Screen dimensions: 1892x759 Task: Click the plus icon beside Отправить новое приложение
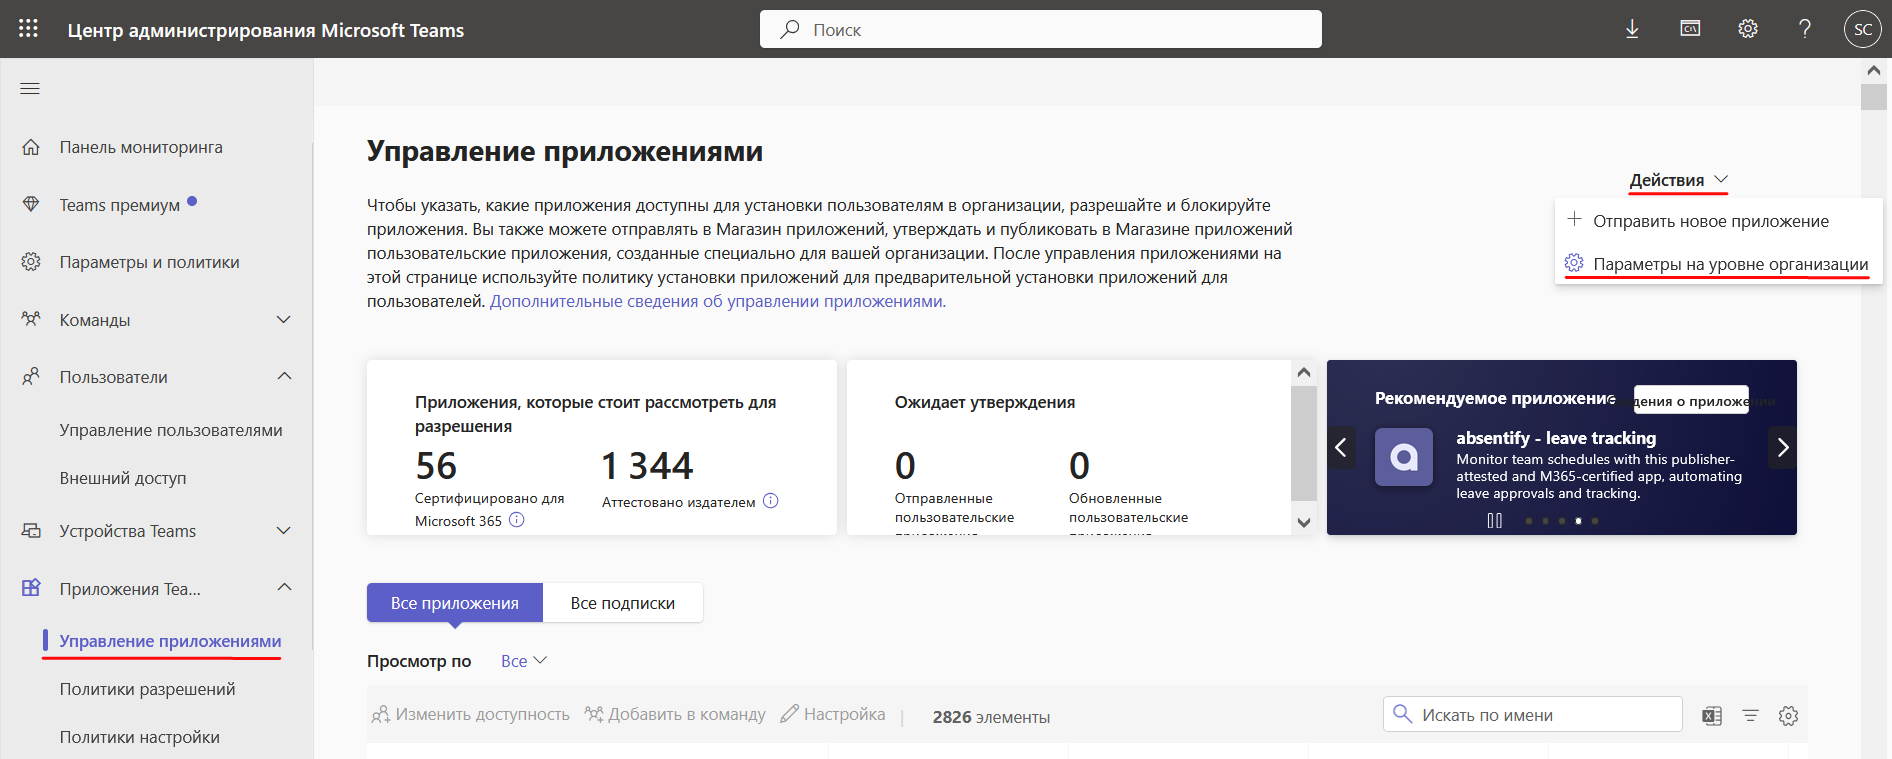pos(1574,219)
